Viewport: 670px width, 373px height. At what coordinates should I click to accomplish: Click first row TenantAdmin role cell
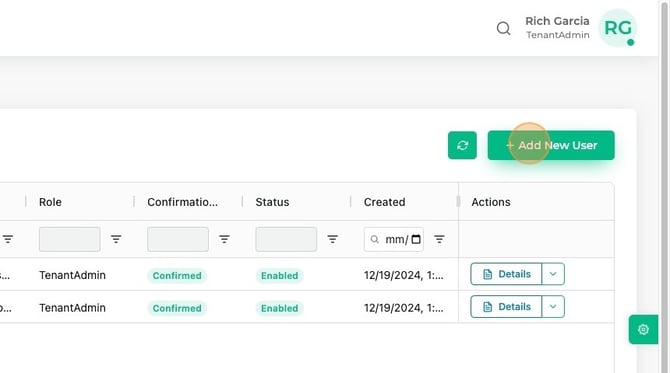pos(72,275)
